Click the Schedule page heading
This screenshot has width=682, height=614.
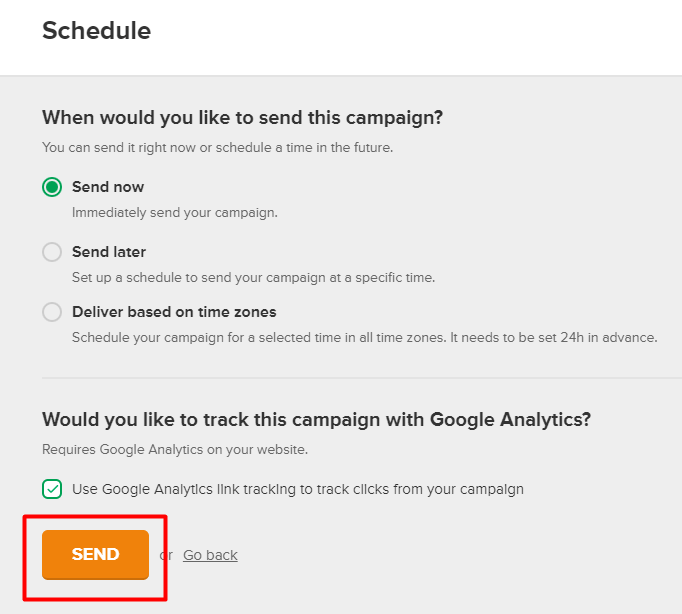point(96,31)
